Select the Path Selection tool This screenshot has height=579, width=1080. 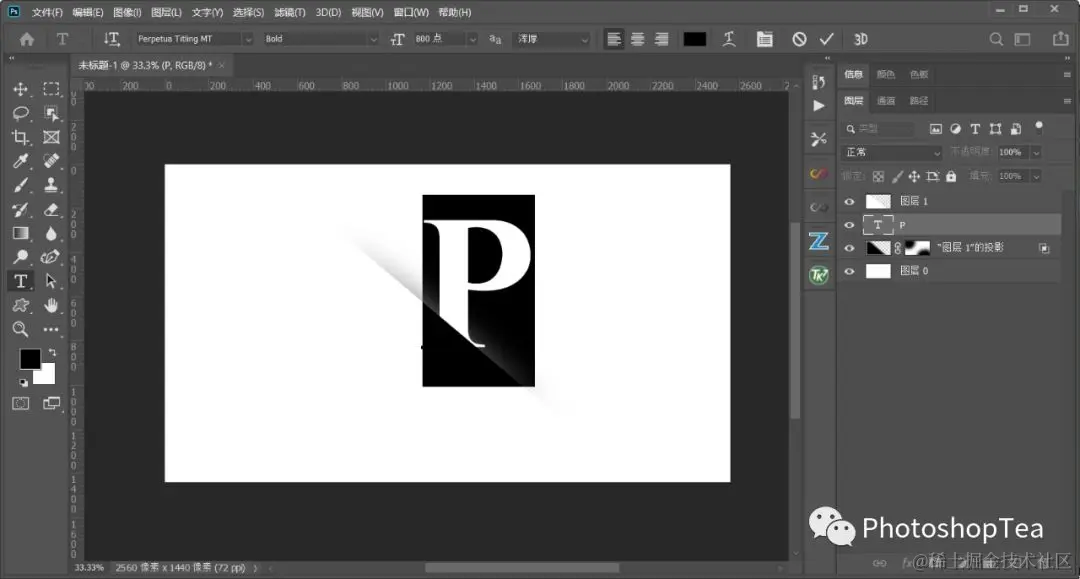[51, 281]
